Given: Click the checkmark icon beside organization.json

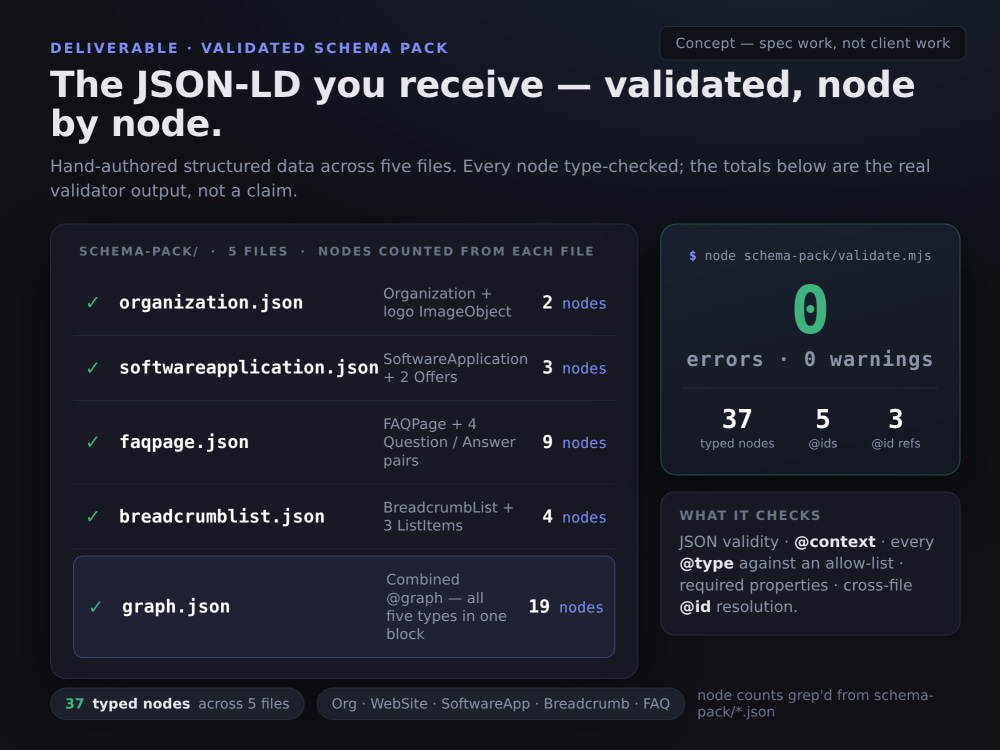Looking at the screenshot, I should (x=92, y=303).
